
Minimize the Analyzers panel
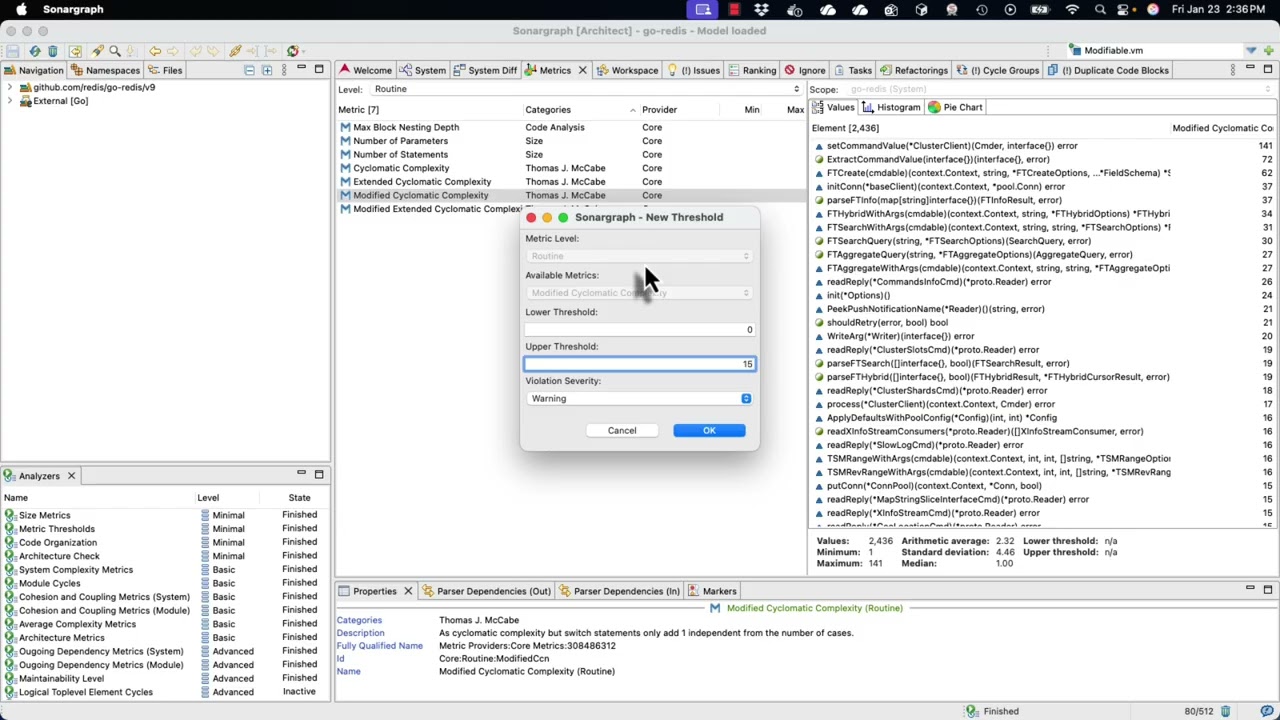click(x=301, y=474)
